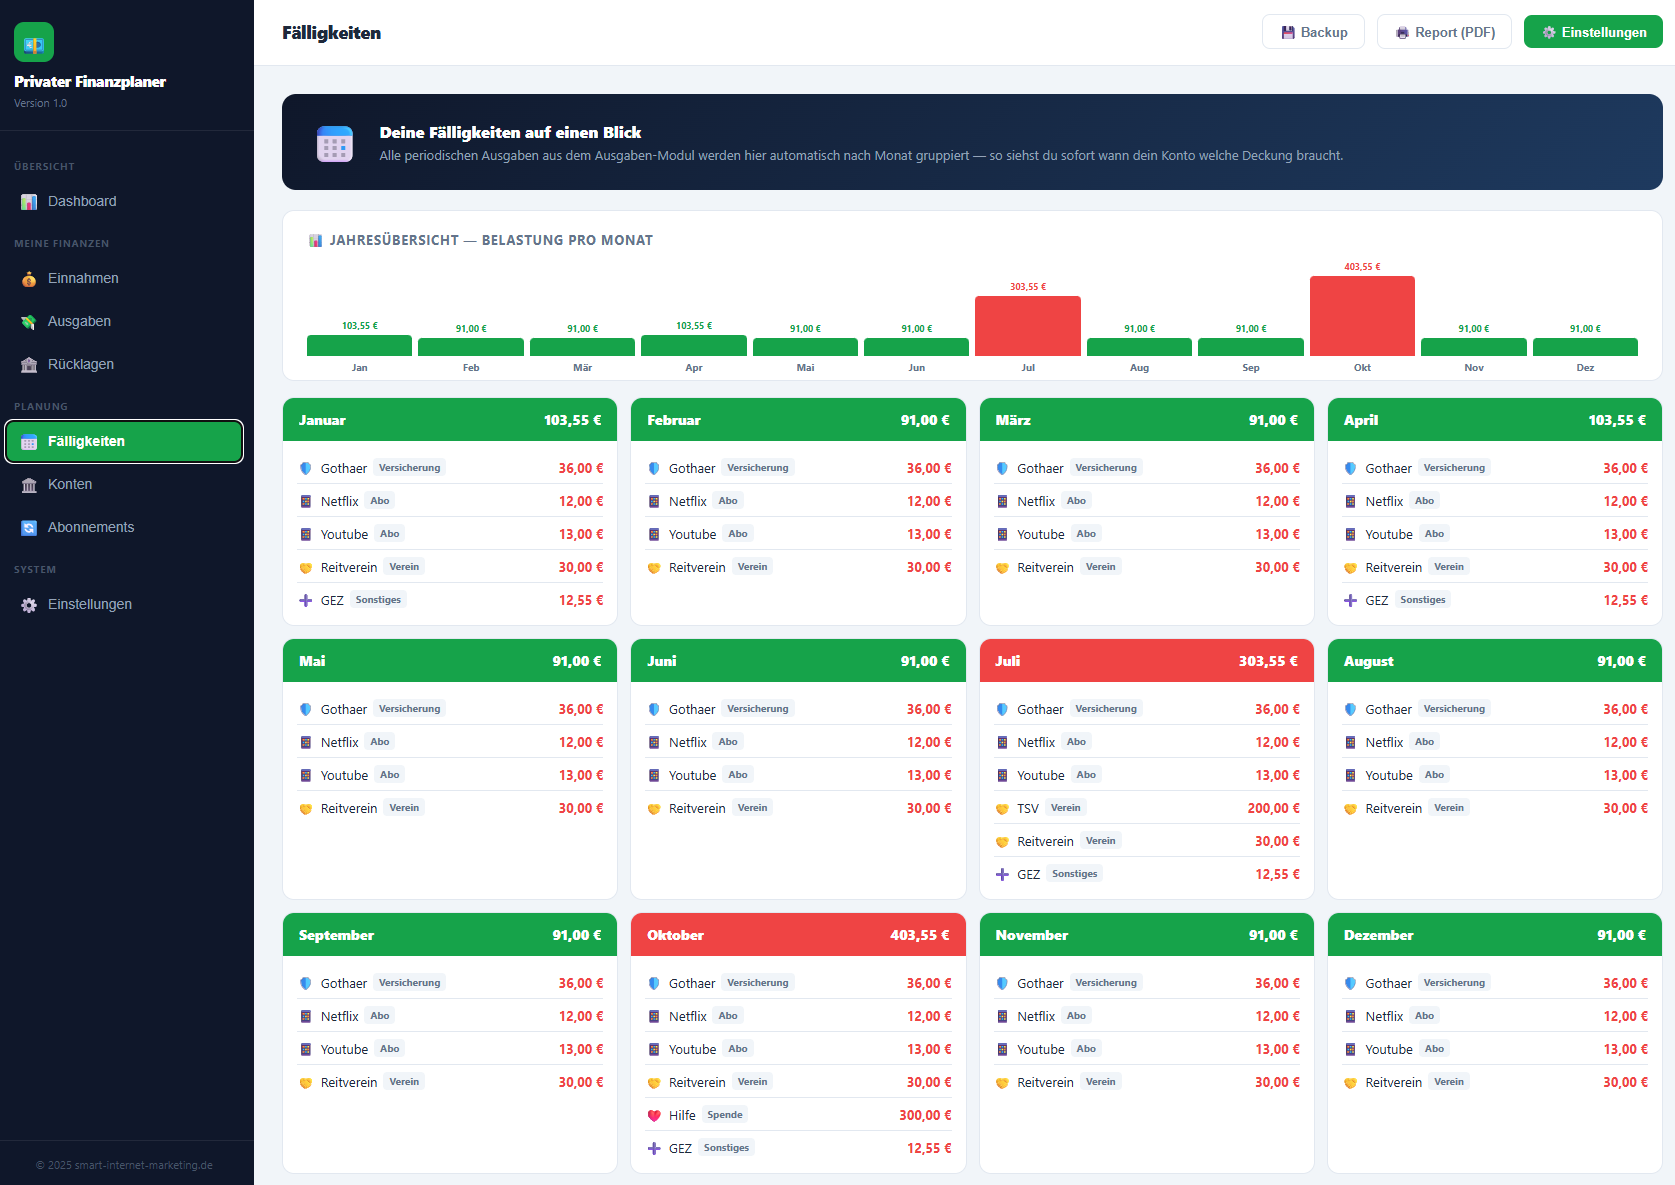The width and height of the screenshot is (1675, 1185).
Task: Click the red Juli card header
Action: click(1147, 661)
